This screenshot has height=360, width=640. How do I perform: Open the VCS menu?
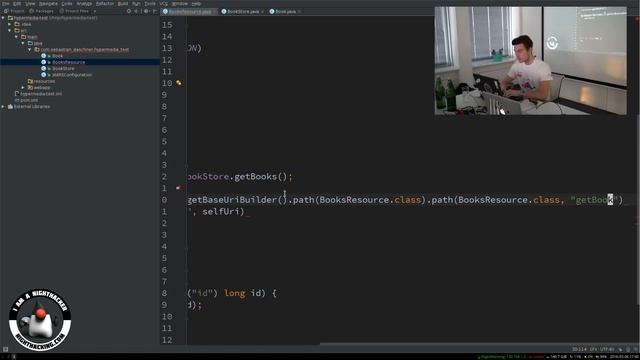tap(164, 4)
